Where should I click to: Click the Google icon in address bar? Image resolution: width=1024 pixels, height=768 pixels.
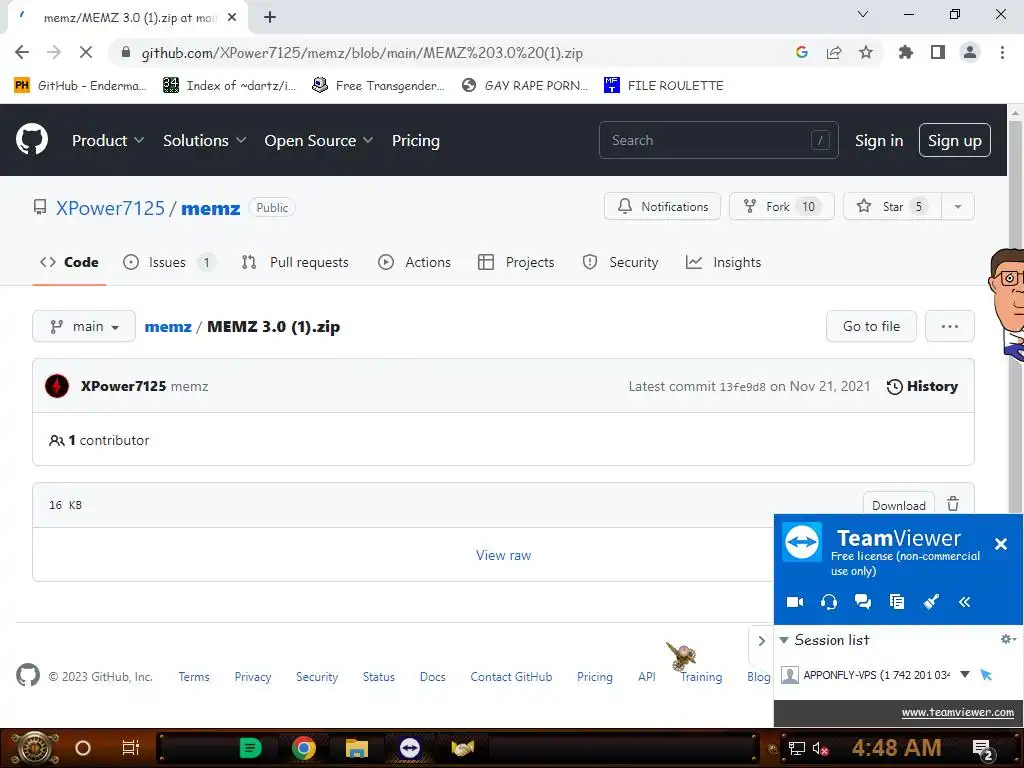[x=802, y=52]
